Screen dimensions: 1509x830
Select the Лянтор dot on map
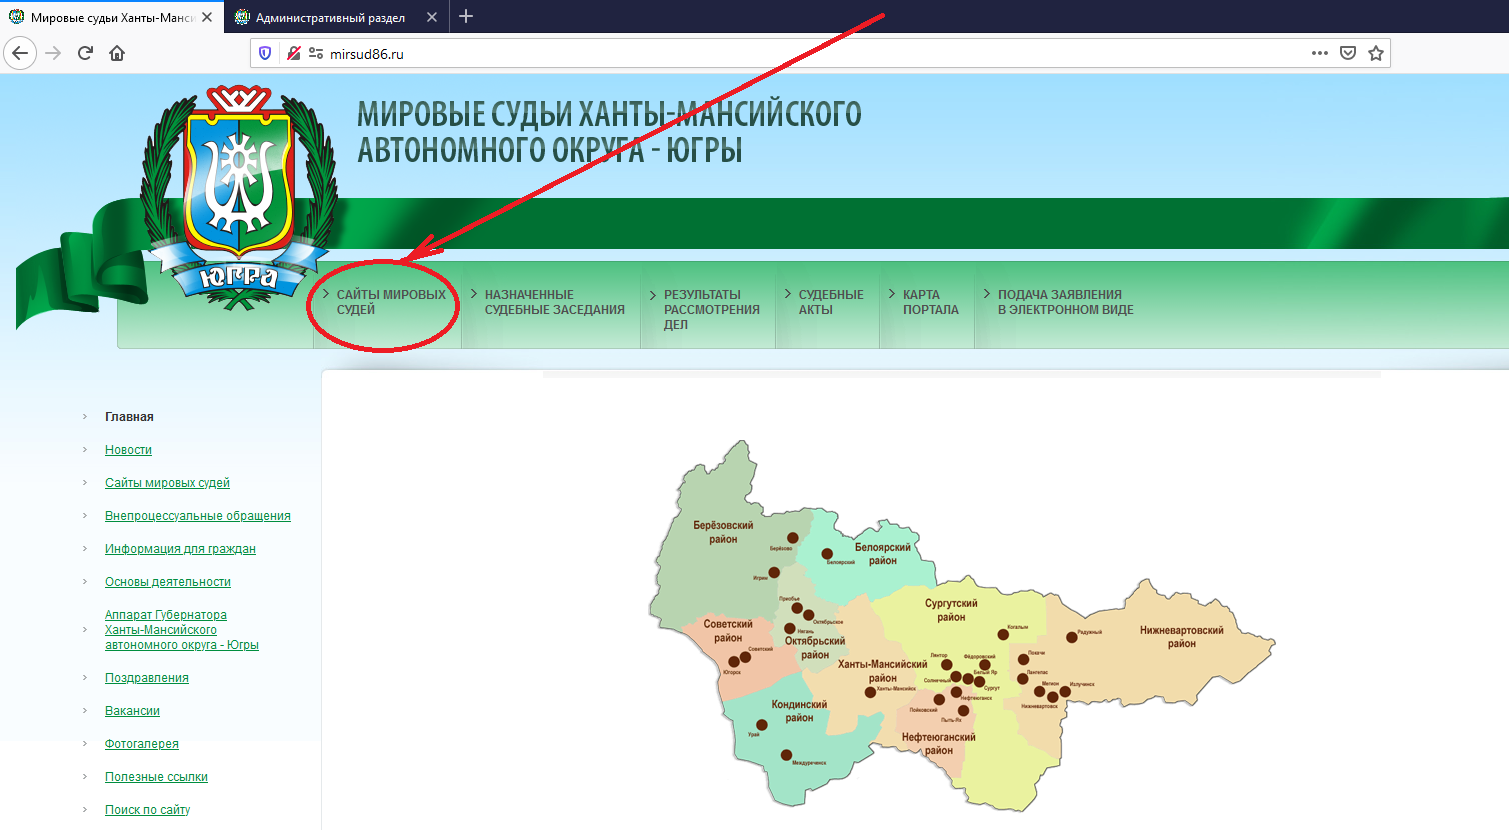tap(946, 664)
